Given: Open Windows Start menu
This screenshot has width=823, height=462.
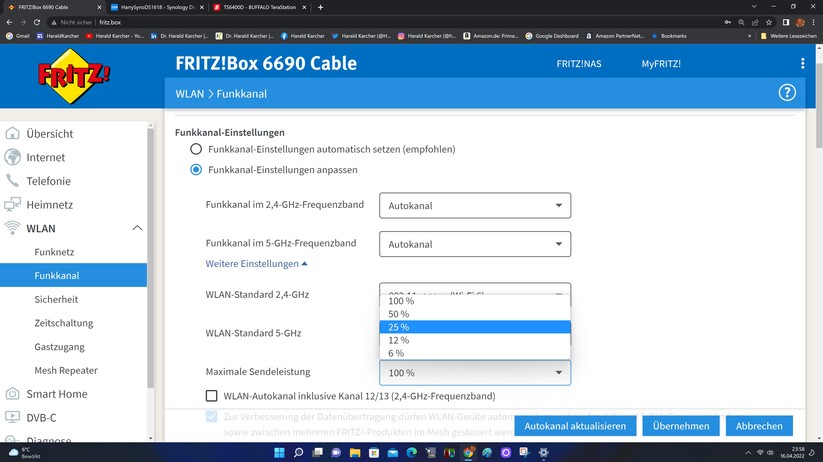Looking at the screenshot, I should pos(279,453).
